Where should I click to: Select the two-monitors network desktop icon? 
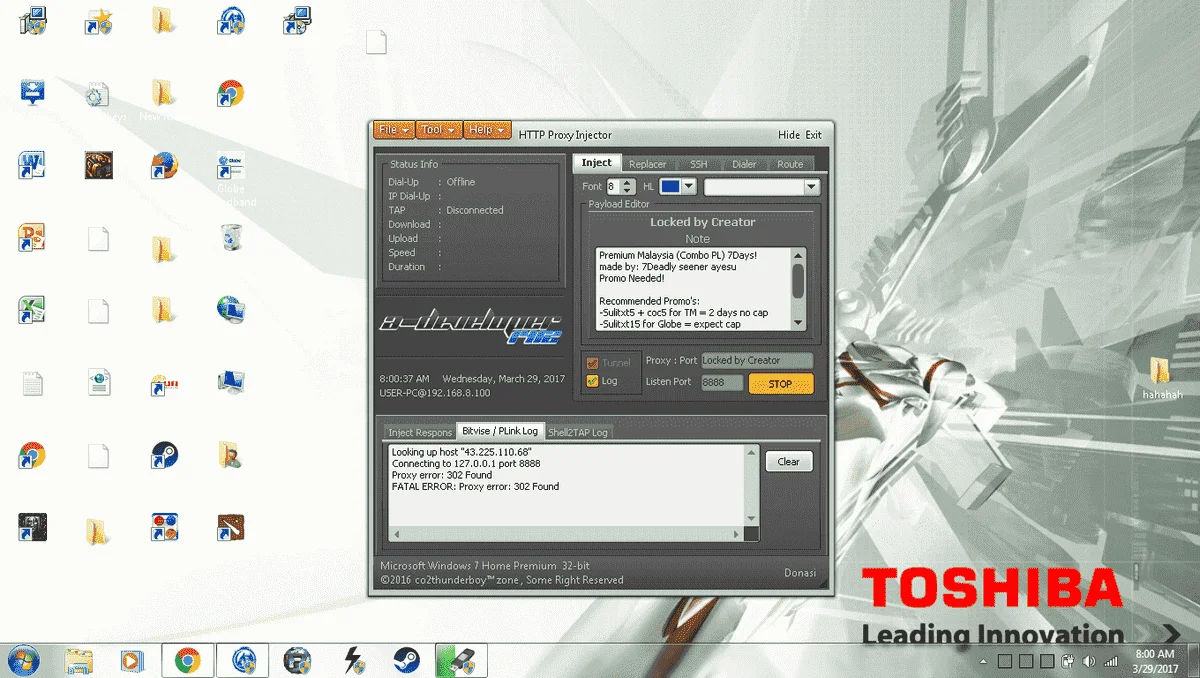click(231, 382)
